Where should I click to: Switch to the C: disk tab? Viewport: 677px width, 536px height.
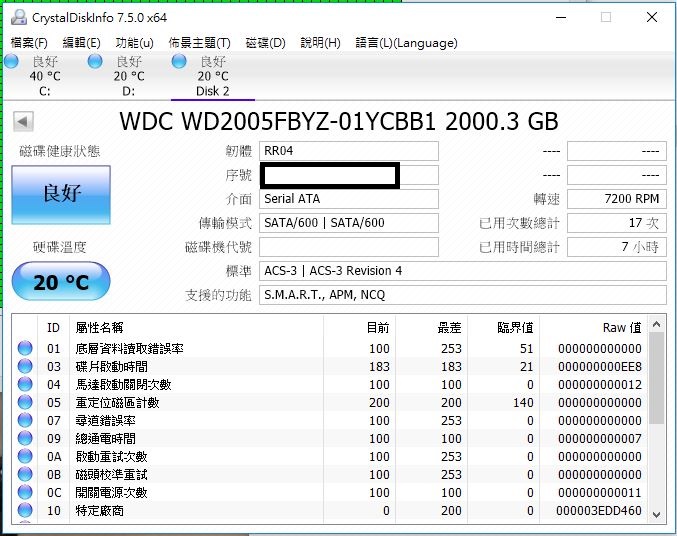pyautogui.click(x=44, y=76)
